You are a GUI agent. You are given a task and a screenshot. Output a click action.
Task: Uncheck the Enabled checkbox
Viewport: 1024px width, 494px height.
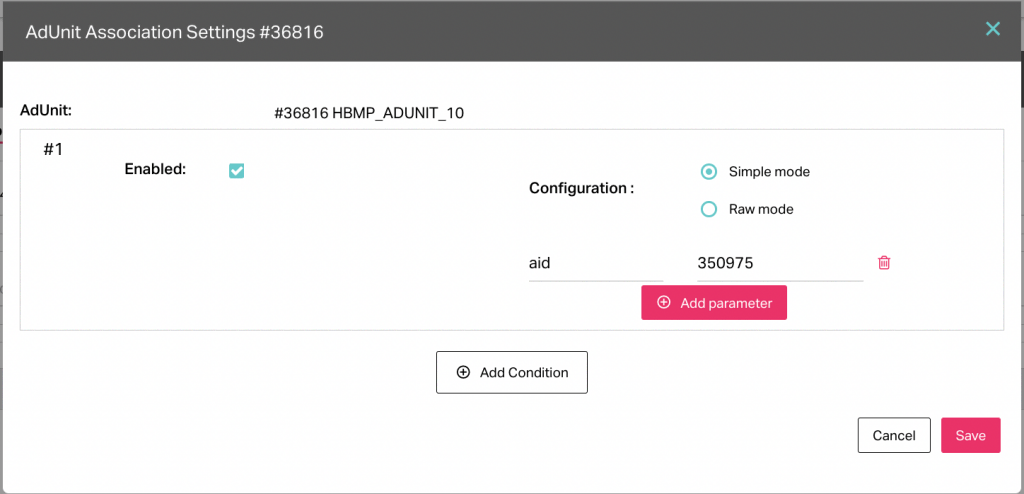tap(236, 171)
